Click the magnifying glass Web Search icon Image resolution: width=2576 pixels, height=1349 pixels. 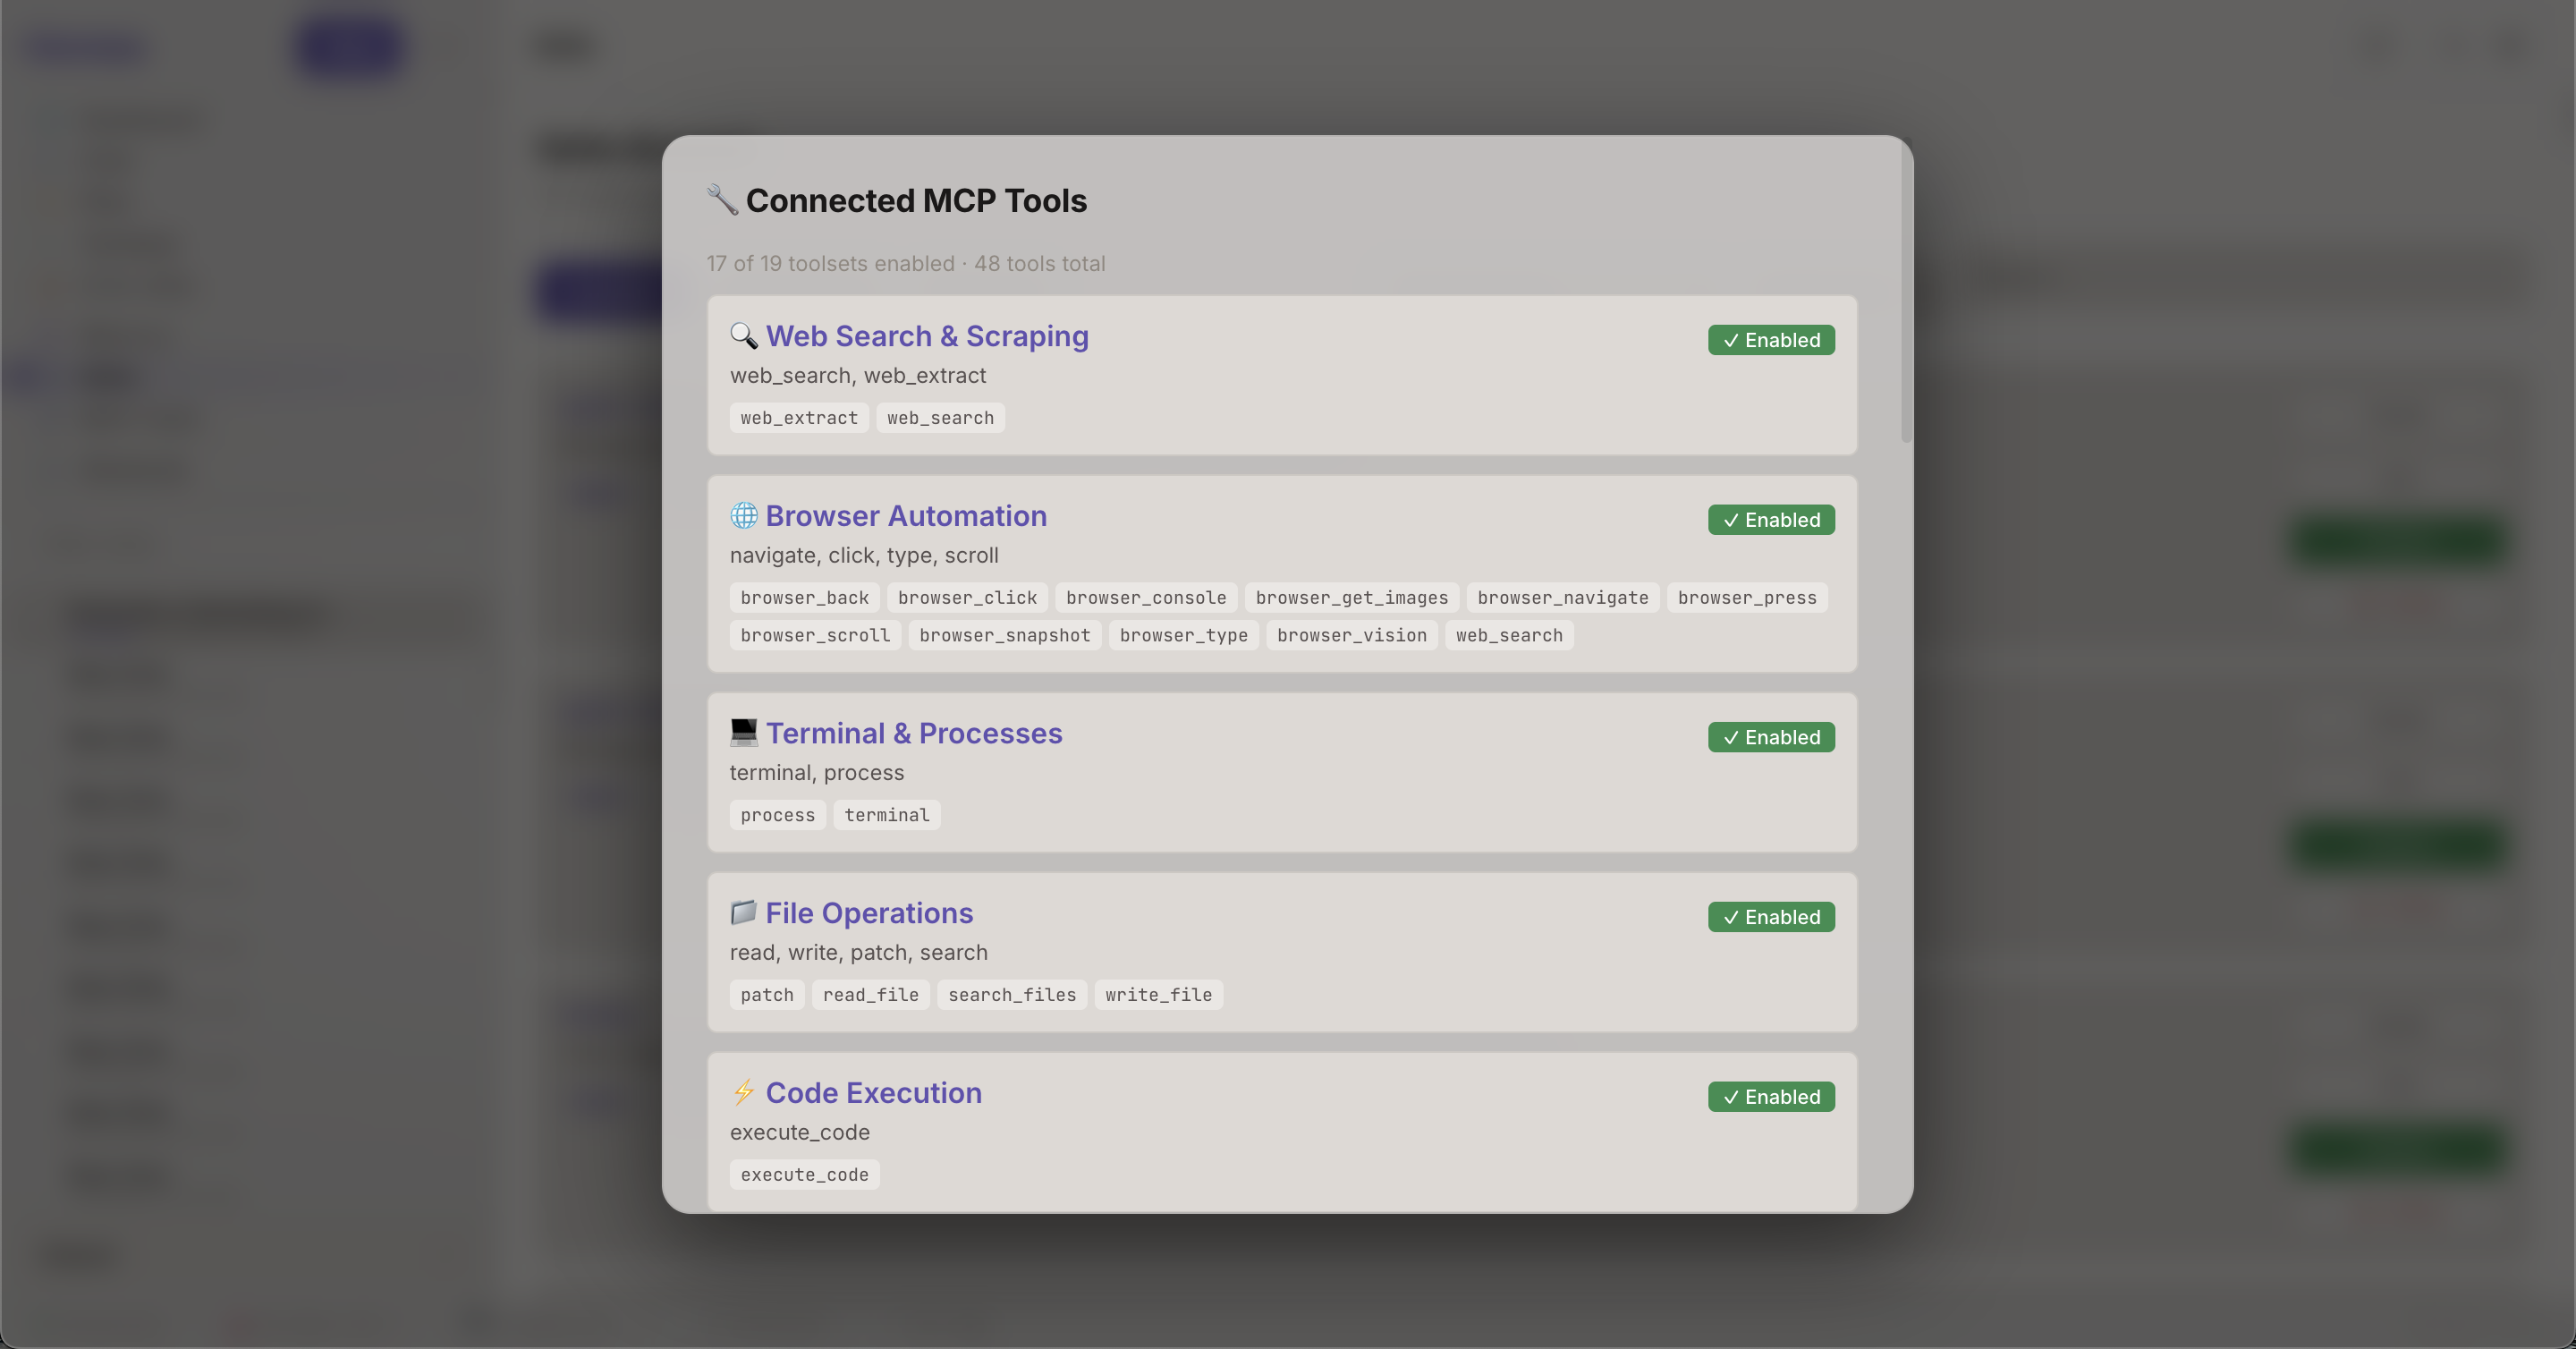click(x=743, y=336)
